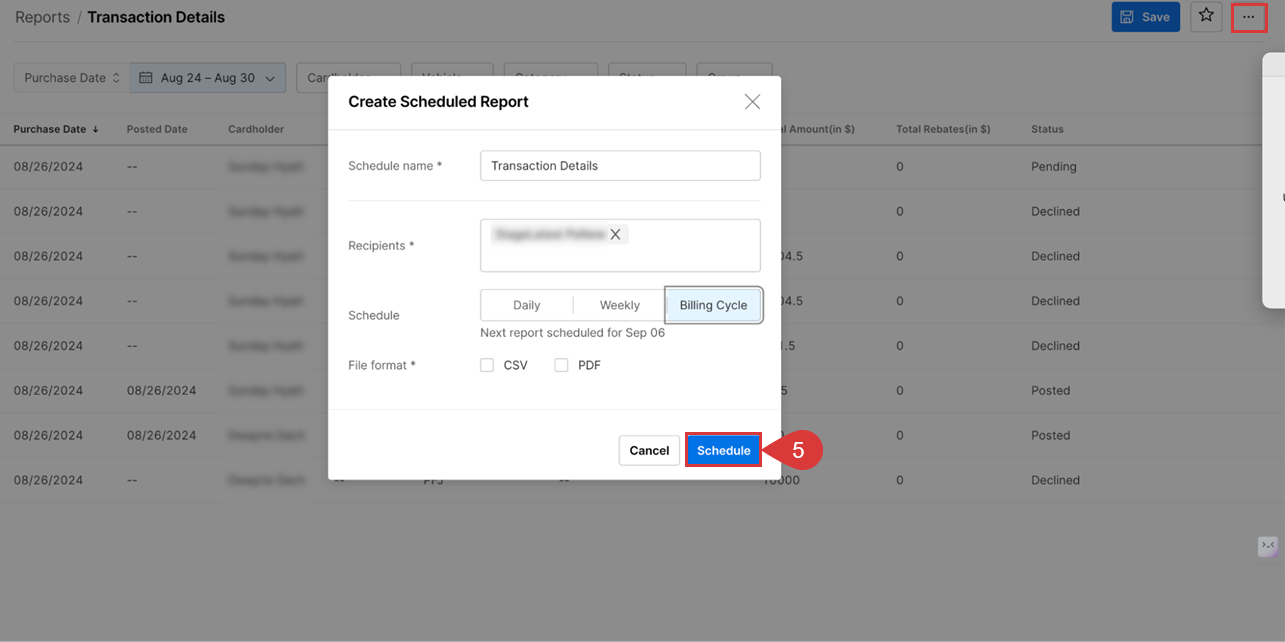Click inside the Recipients input box
This screenshot has width=1285, height=642.
pyautogui.click(x=620, y=257)
